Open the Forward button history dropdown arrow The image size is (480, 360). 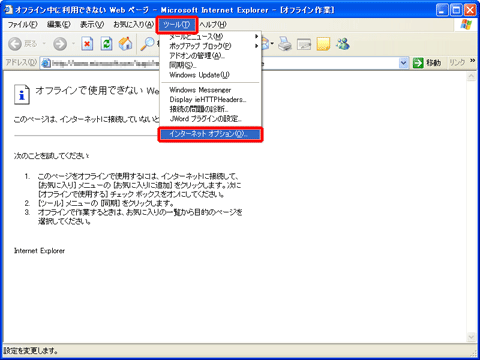[x=74, y=44]
